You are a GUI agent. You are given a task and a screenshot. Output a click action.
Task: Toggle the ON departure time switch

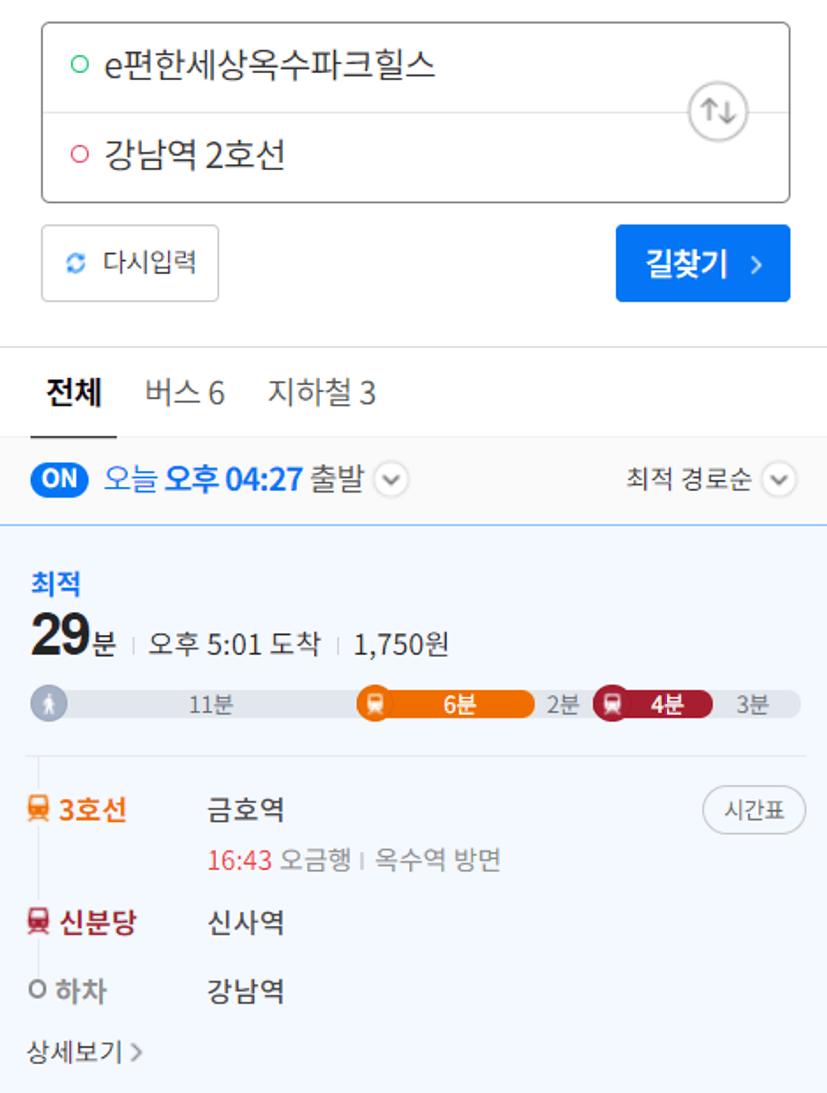(x=59, y=480)
